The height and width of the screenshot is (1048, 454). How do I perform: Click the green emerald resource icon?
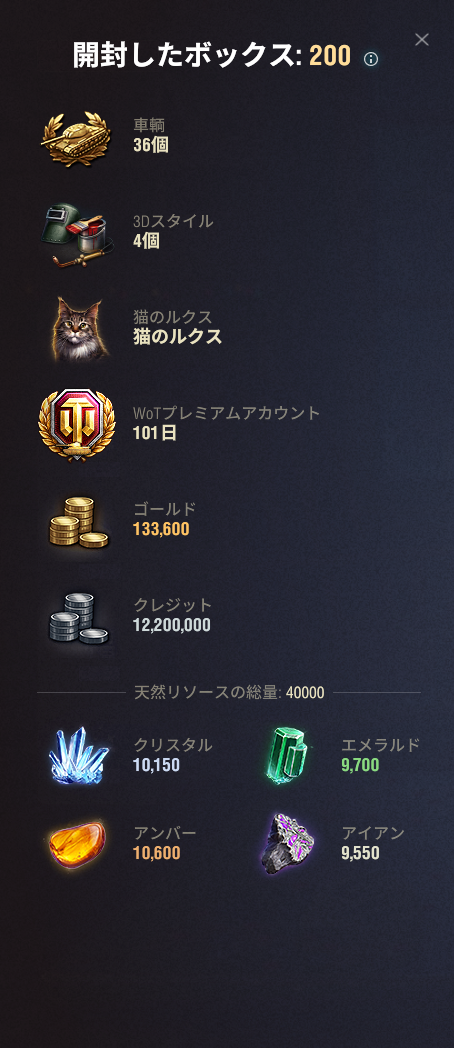coord(288,755)
